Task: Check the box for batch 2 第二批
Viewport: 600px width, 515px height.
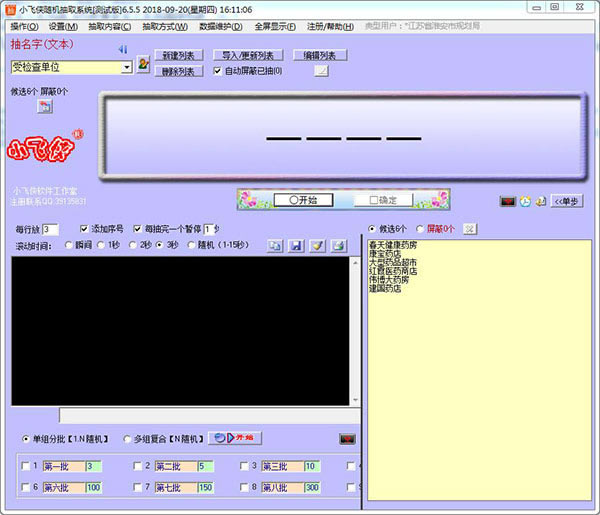Action: [137, 466]
